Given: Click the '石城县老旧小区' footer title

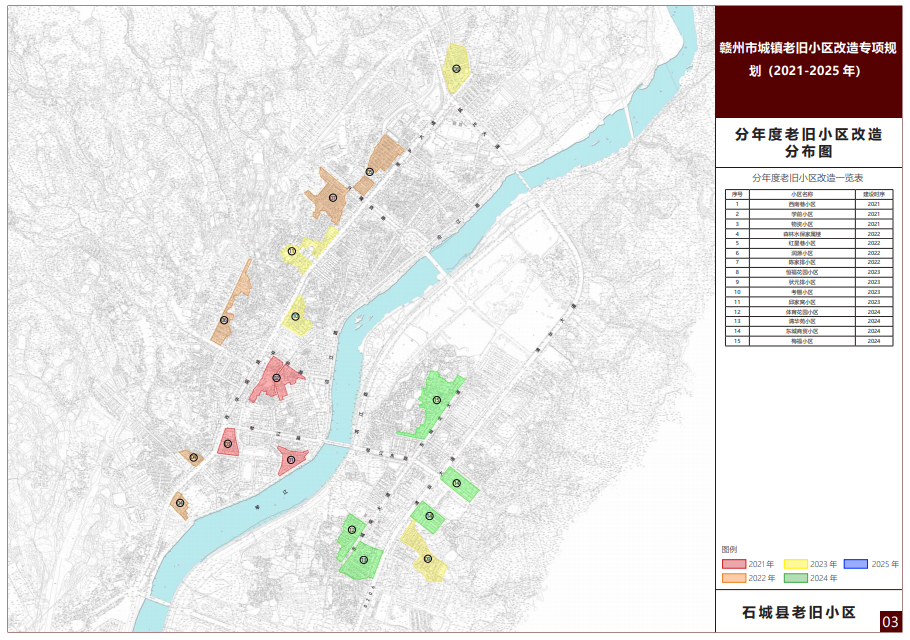Looking at the screenshot, I should coord(799,612).
